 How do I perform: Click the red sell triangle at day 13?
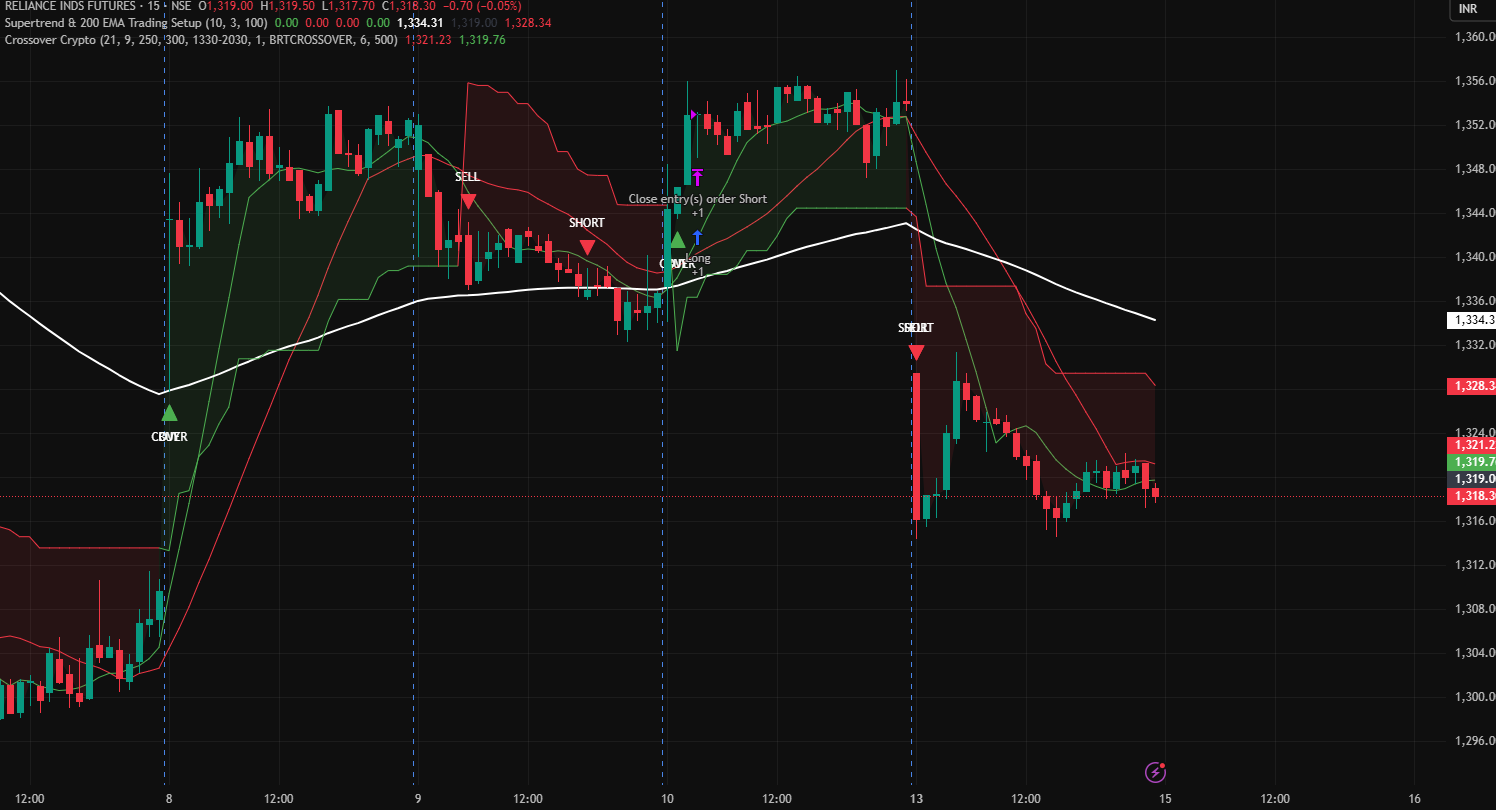[916, 352]
